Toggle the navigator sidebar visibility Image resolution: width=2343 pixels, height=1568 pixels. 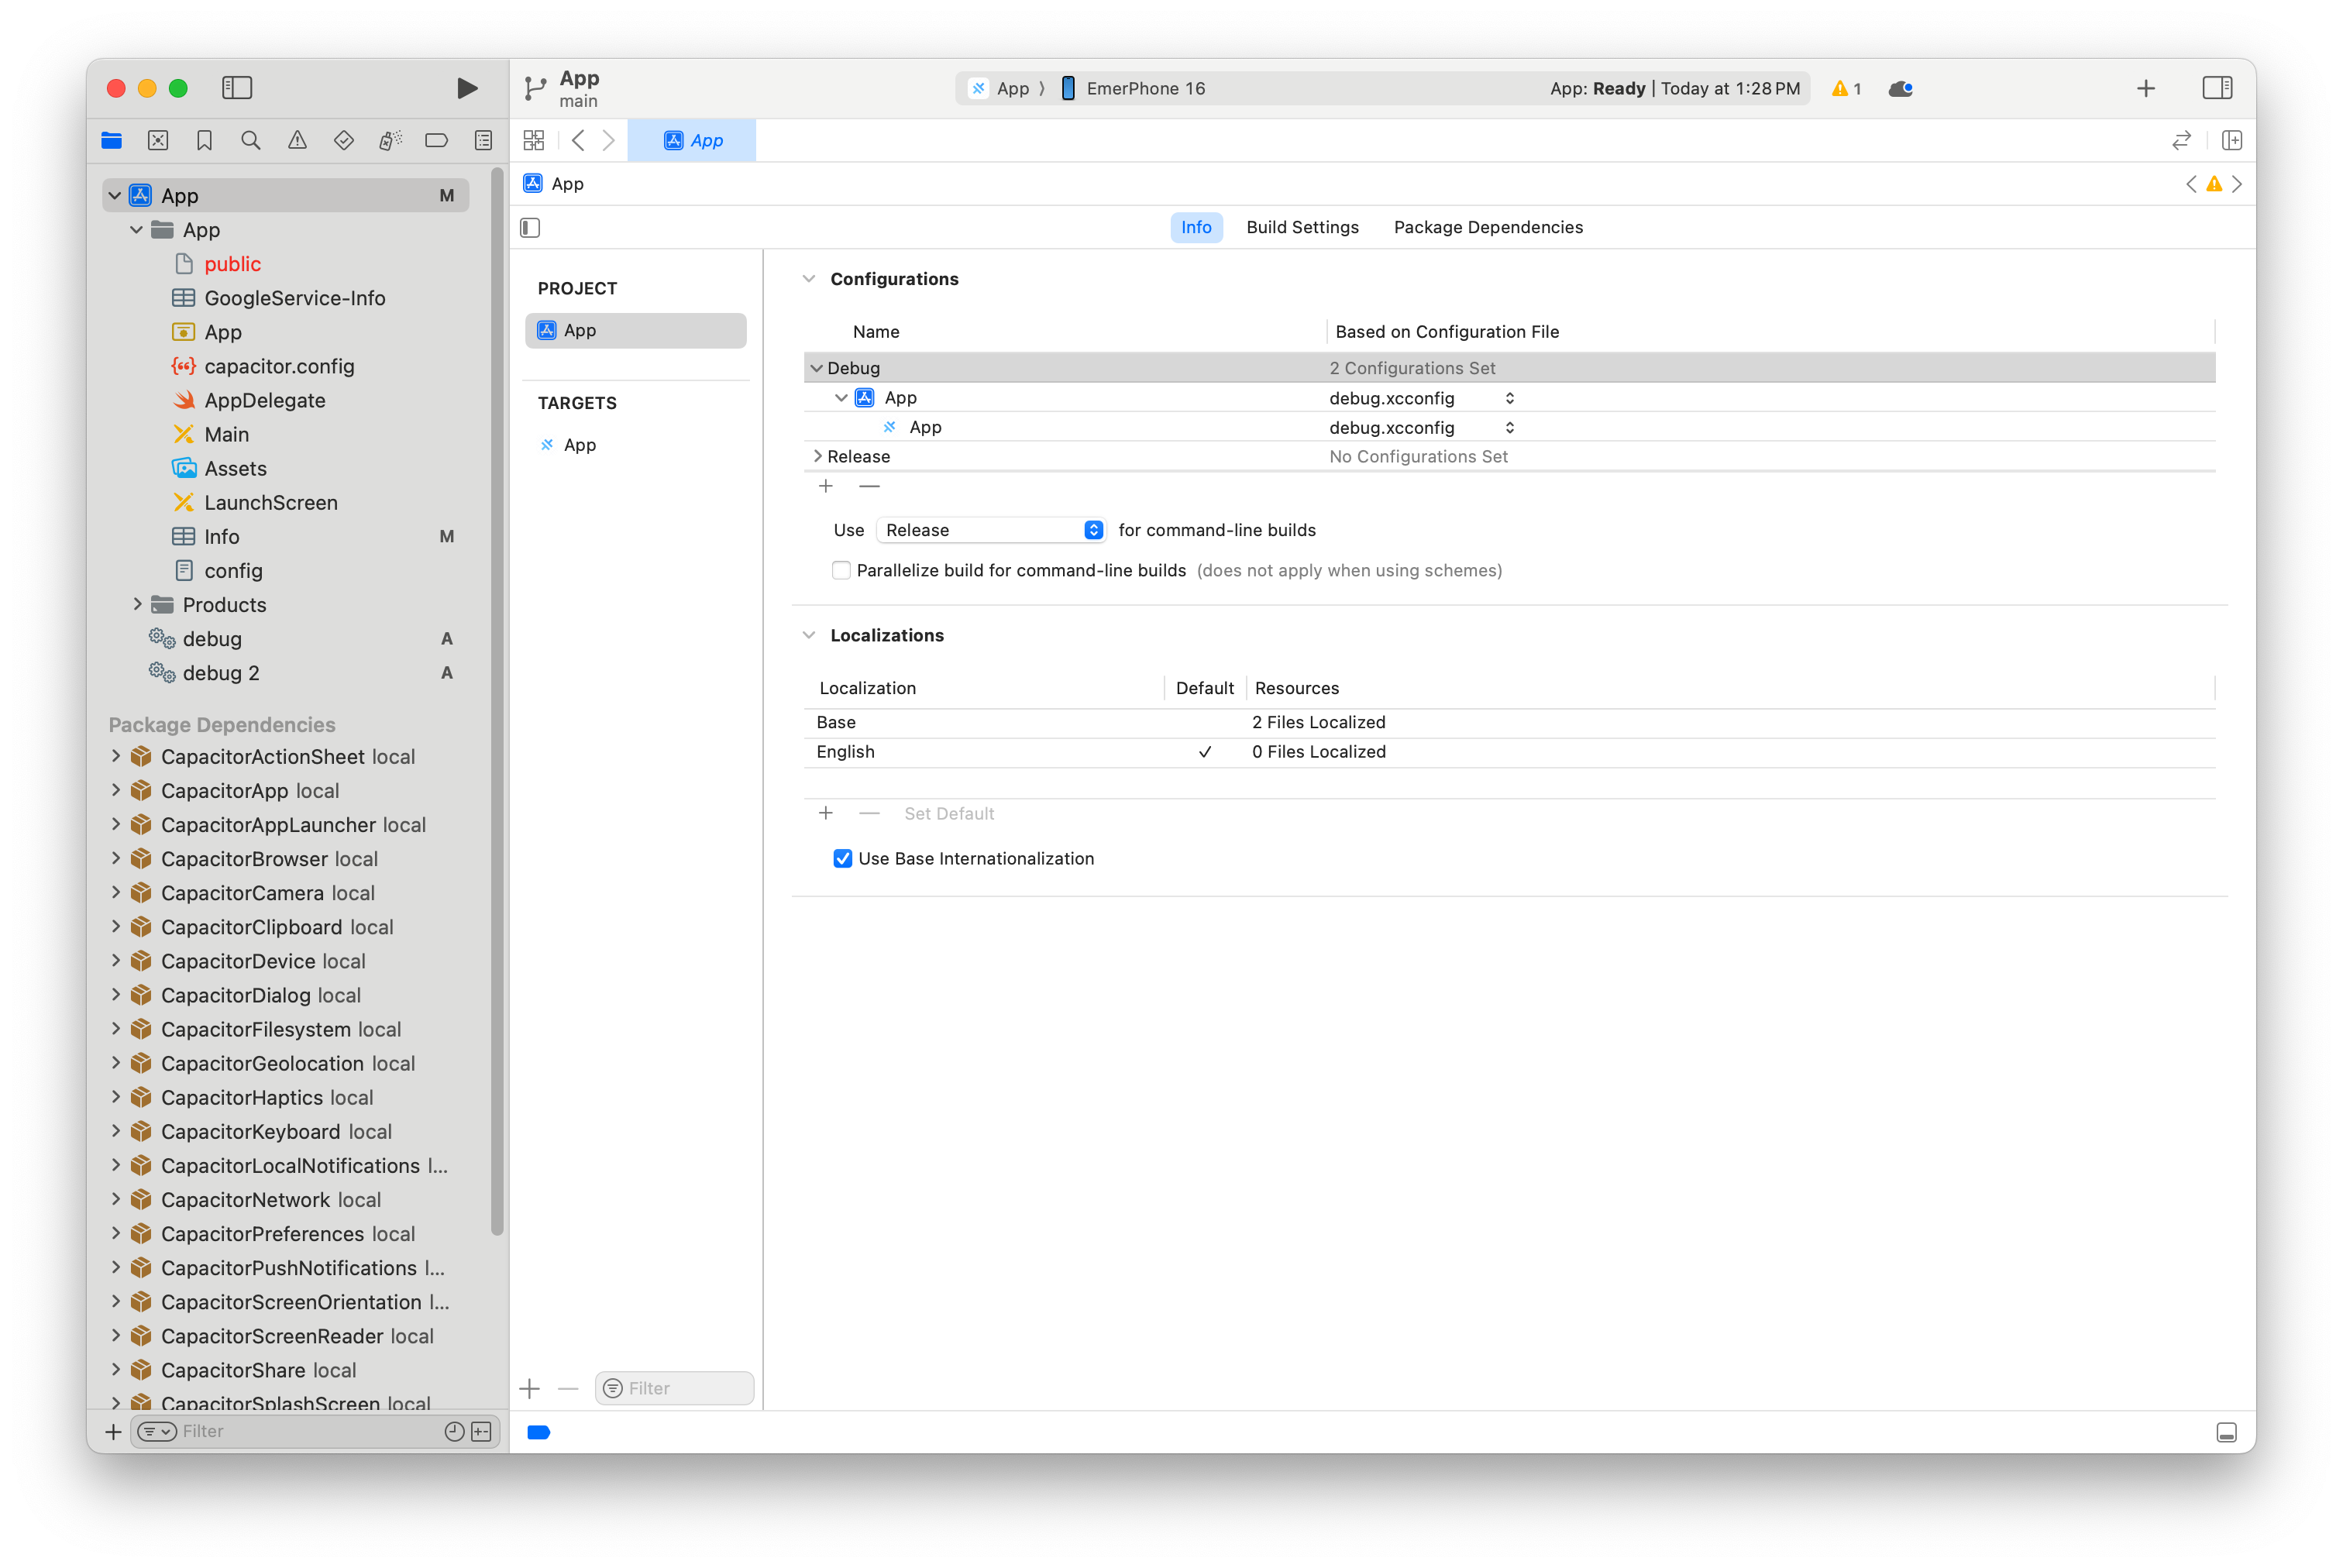[237, 88]
